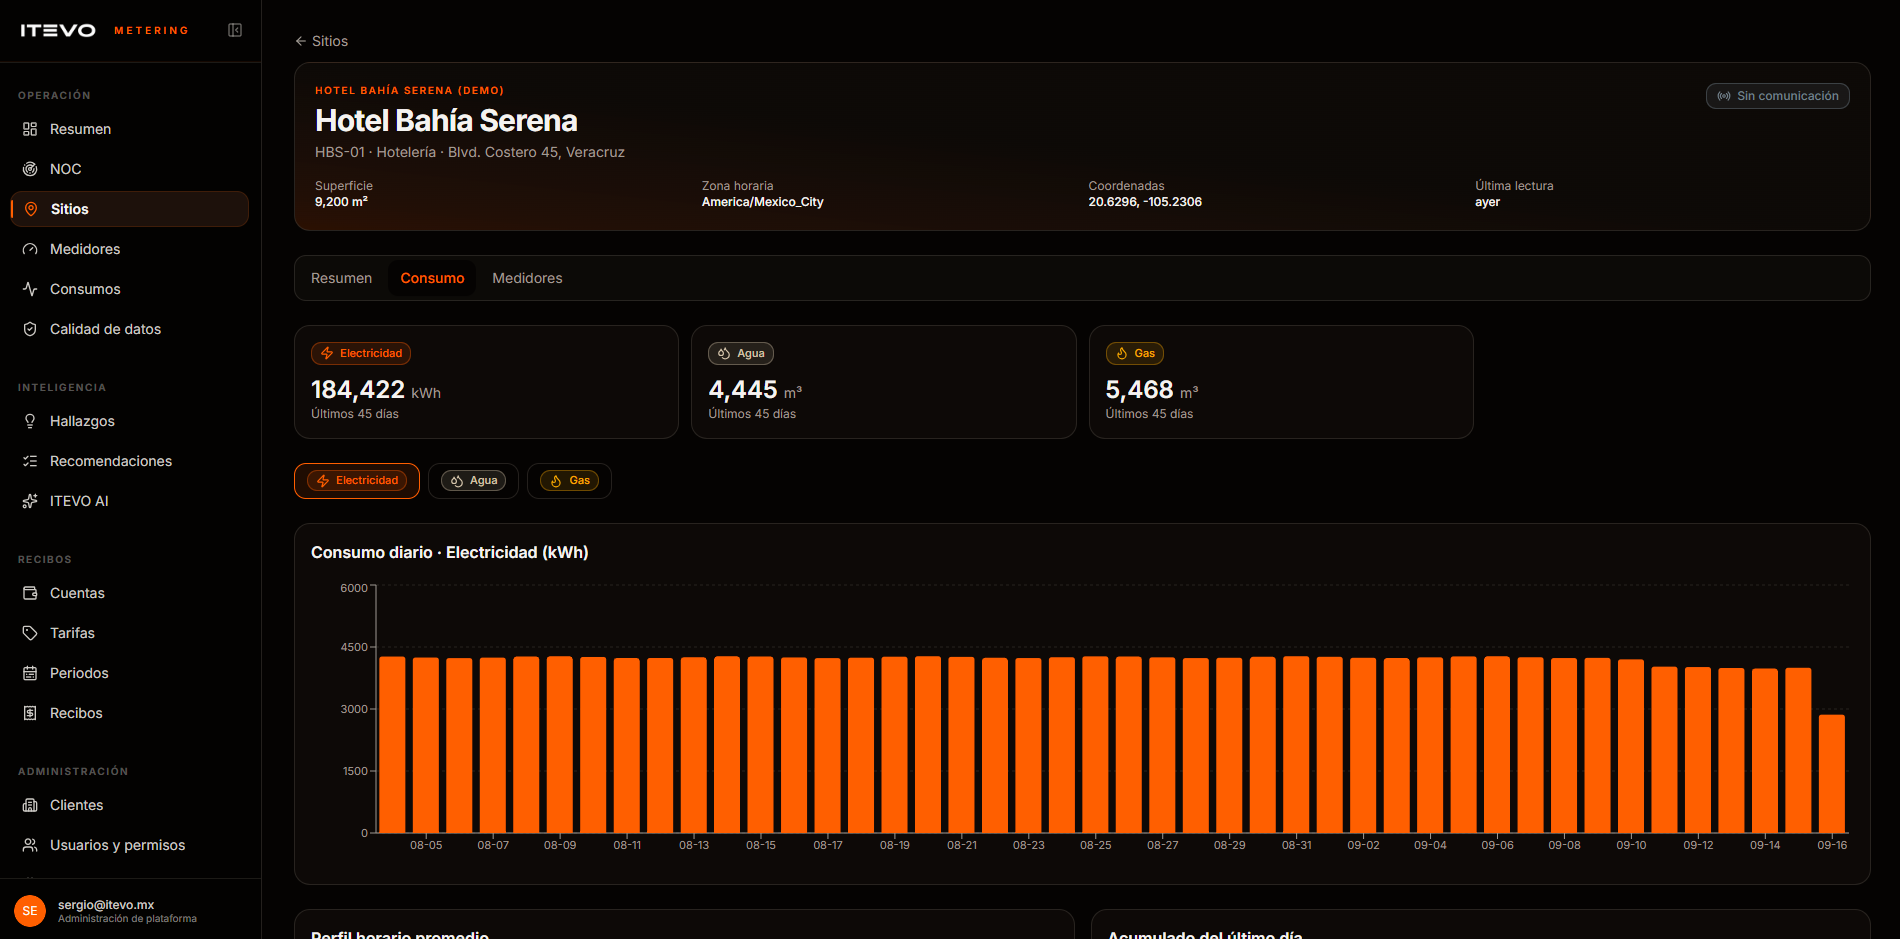
Task: Select the Consumo tab
Action: pos(432,278)
